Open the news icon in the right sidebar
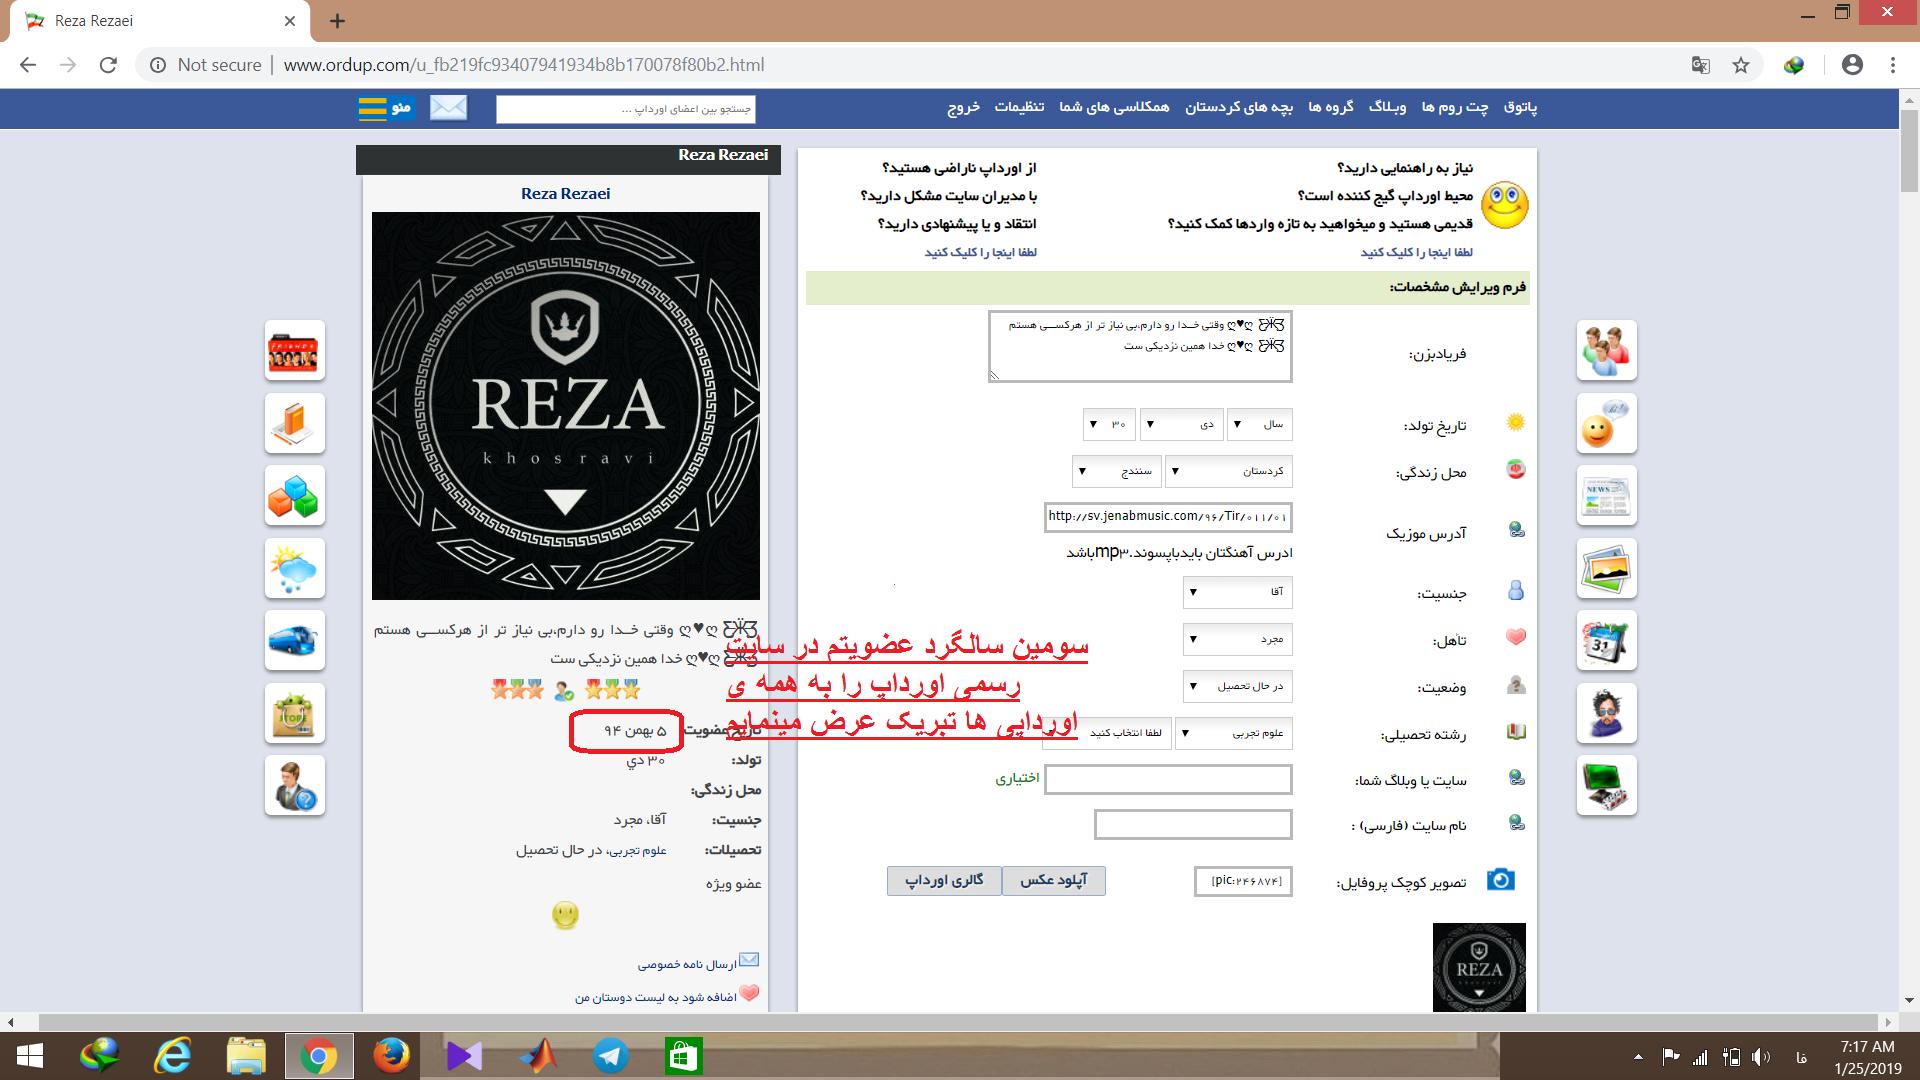1920x1080 pixels. pyautogui.click(x=1607, y=495)
